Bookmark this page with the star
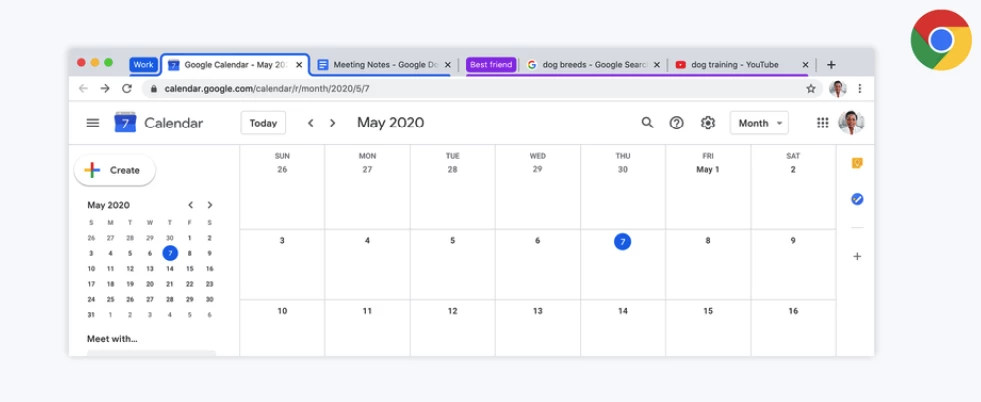Image resolution: width=981 pixels, height=402 pixels. pyautogui.click(x=811, y=89)
